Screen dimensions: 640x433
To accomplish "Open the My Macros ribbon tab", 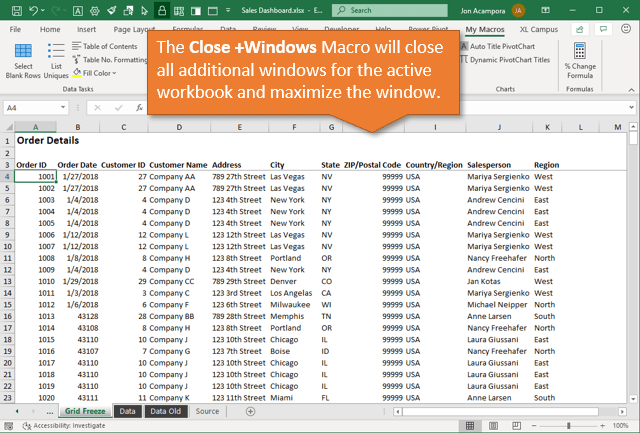I will (x=485, y=29).
